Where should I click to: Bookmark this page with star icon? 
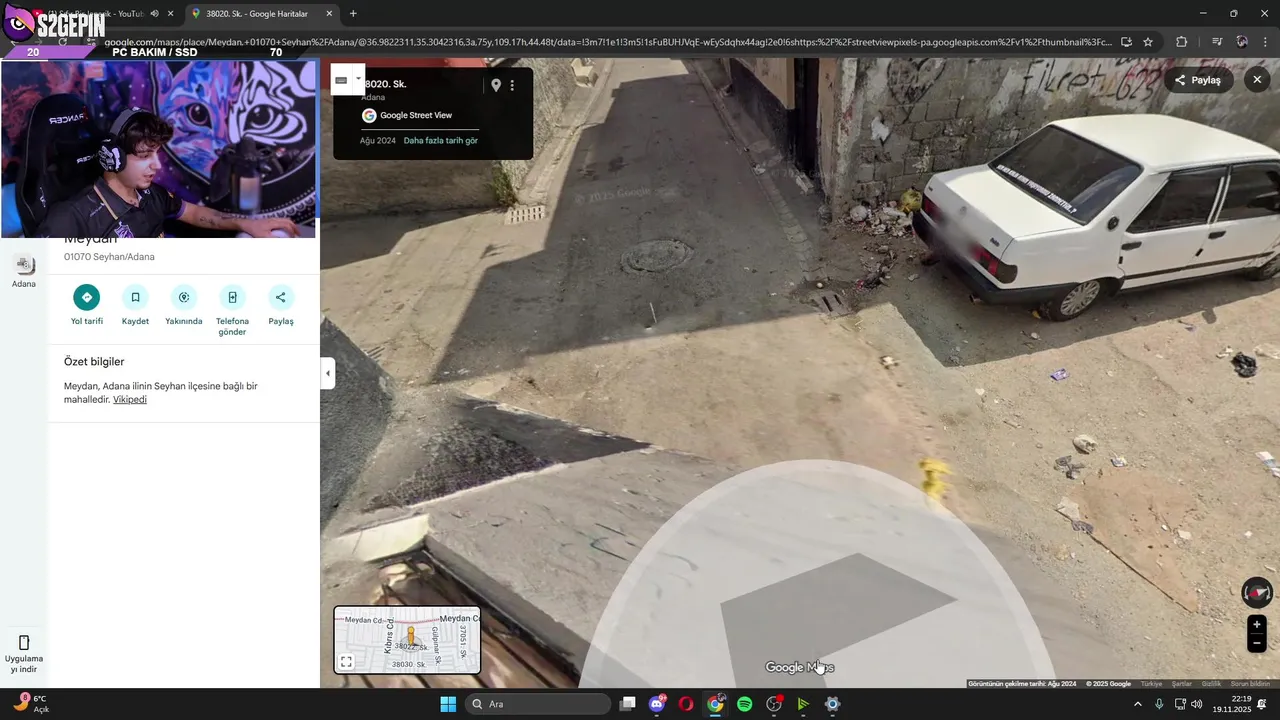(x=1148, y=42)
